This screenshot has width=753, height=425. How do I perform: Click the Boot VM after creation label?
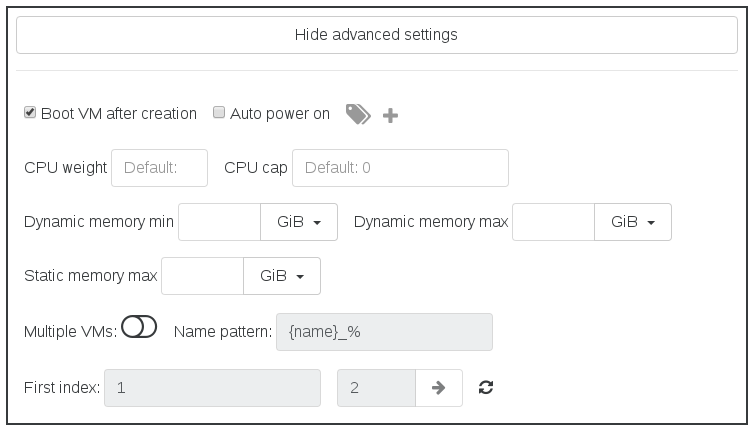click(119, 113)
